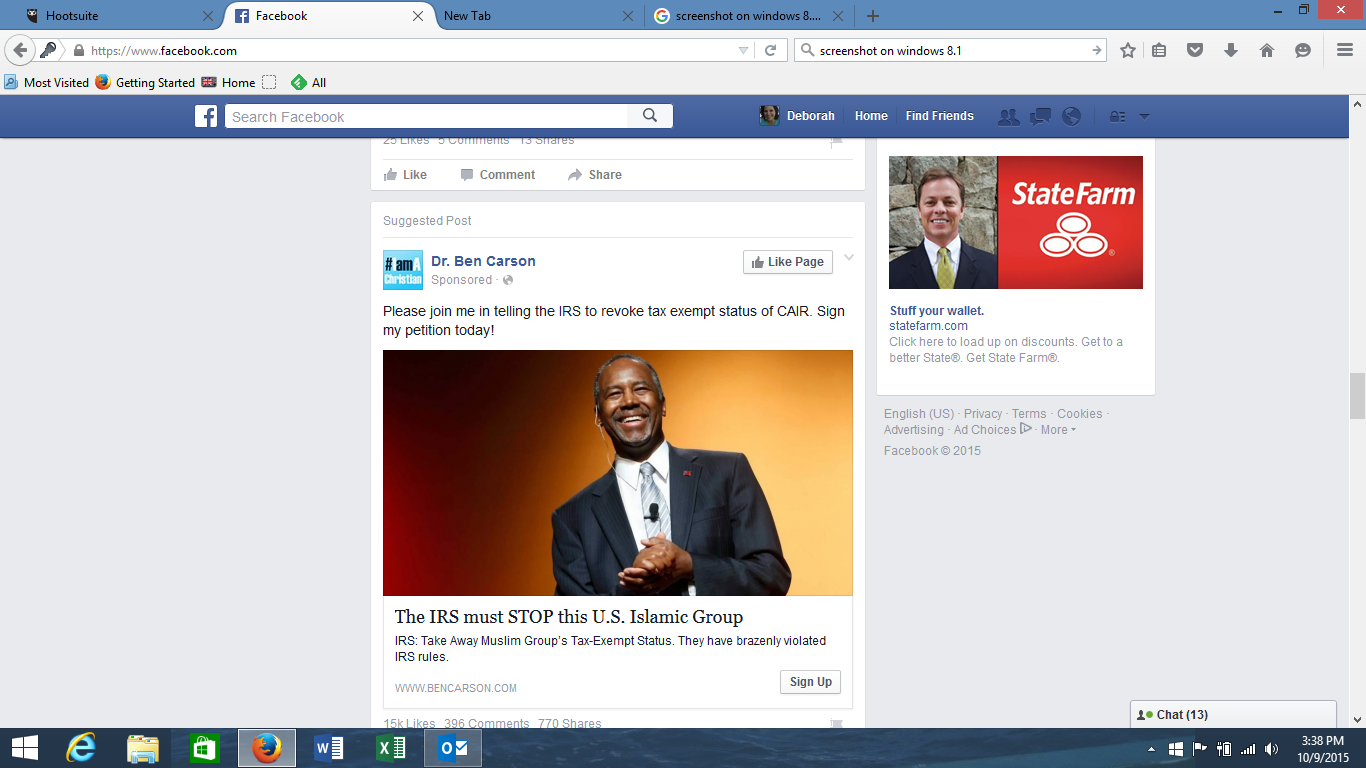Image resolution: width=1366 pixels, height=768 pixels.
Task: Click the Facebook logo icon
Action: tap(206, 116)
